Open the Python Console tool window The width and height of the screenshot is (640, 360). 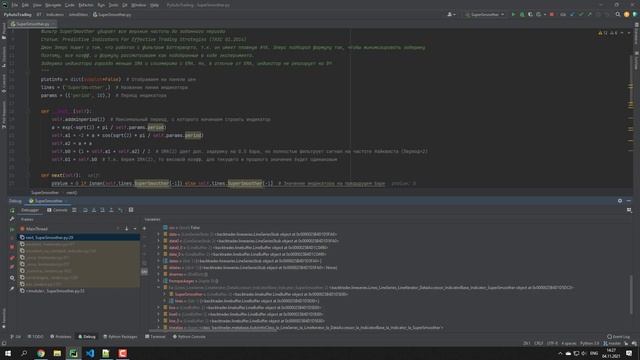[x=189, y=337]
